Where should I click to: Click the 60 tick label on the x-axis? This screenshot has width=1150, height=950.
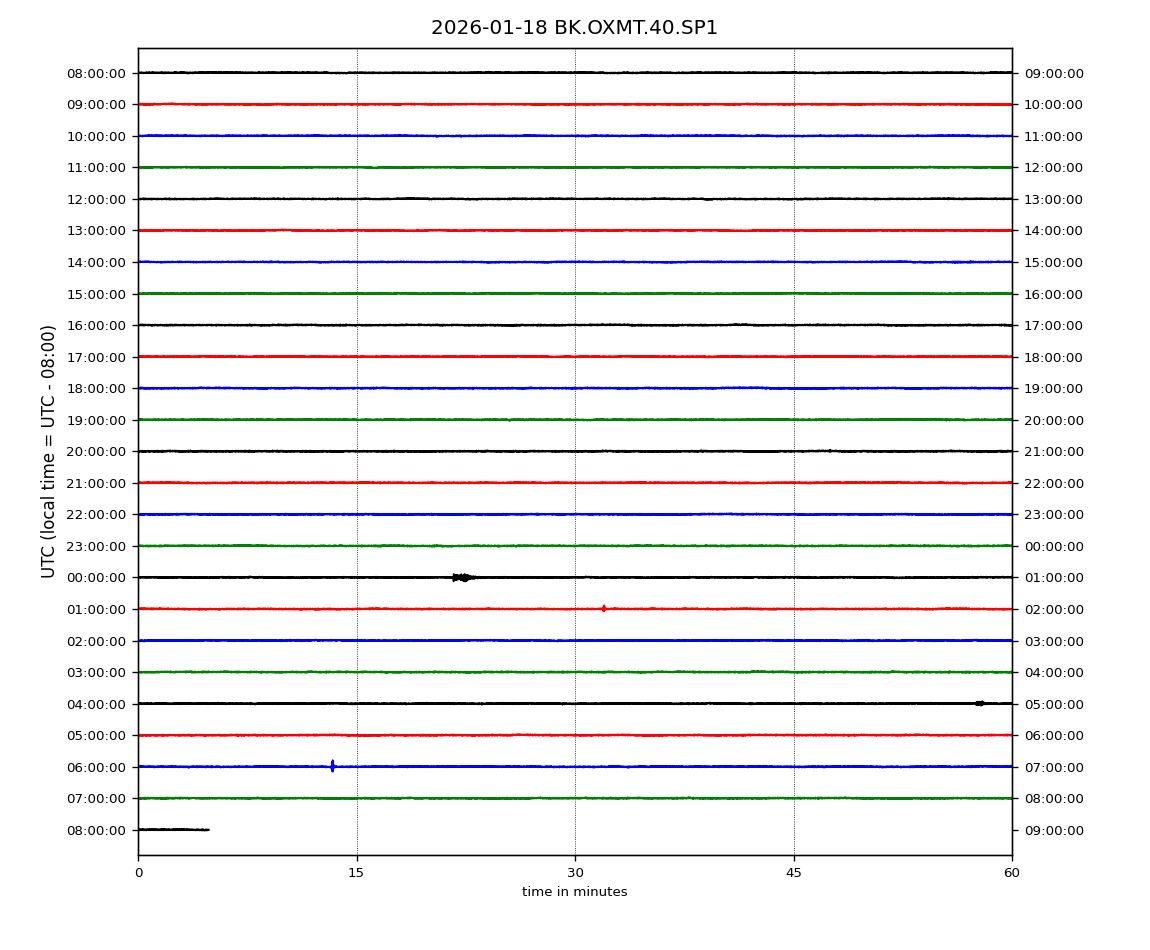click(1012, 873)
